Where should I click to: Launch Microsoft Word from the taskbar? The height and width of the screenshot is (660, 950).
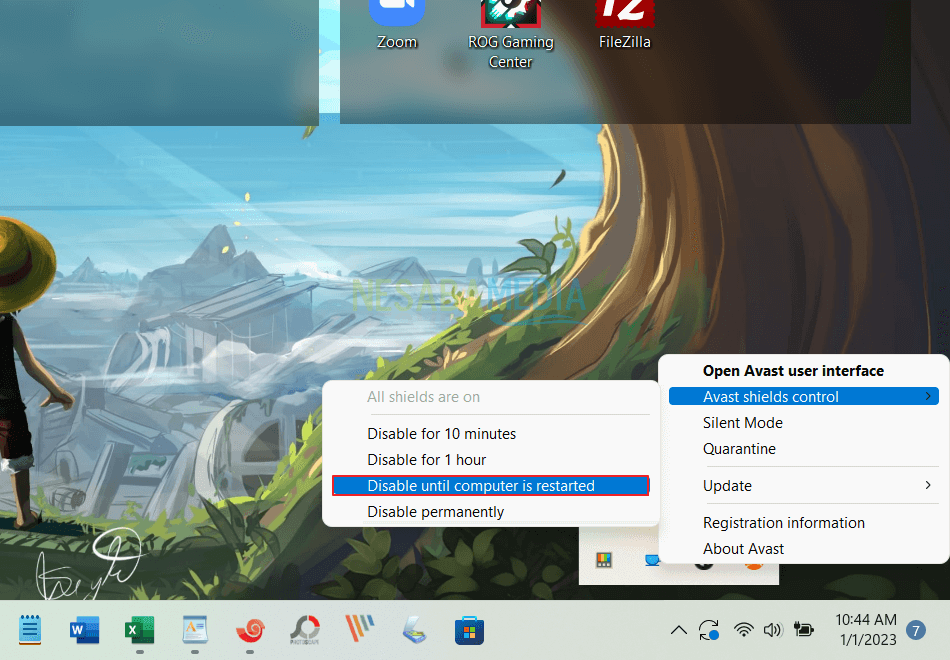84,630
